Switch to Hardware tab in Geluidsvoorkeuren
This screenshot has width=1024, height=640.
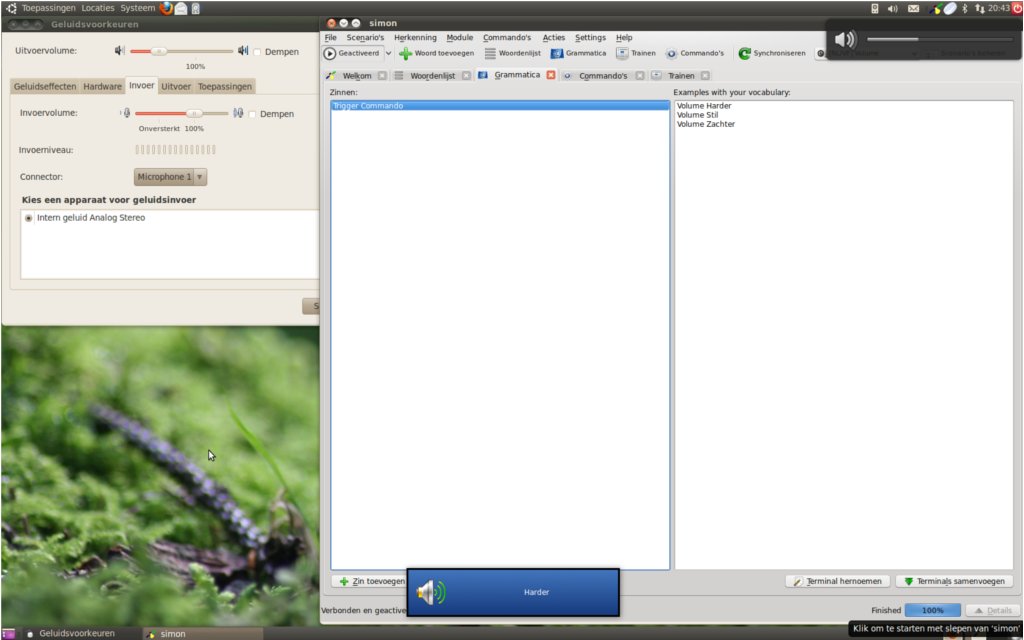pyautogui.click(x=103, y=87)
